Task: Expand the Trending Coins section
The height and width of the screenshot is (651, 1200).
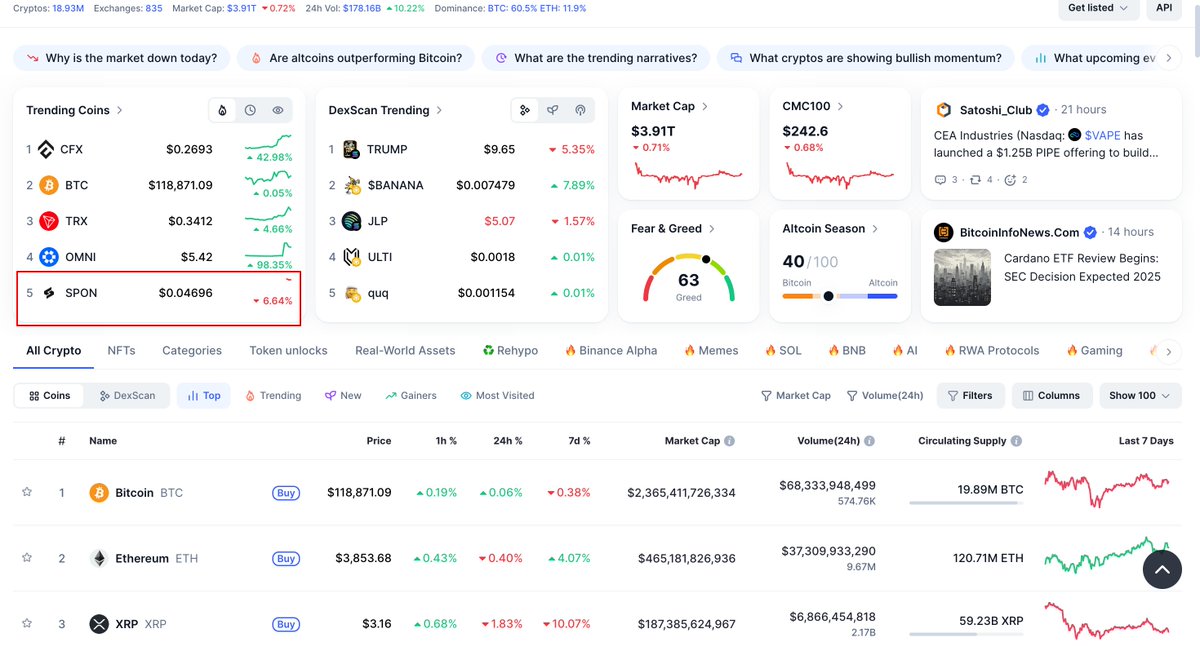Action: (x=75, y=110)
